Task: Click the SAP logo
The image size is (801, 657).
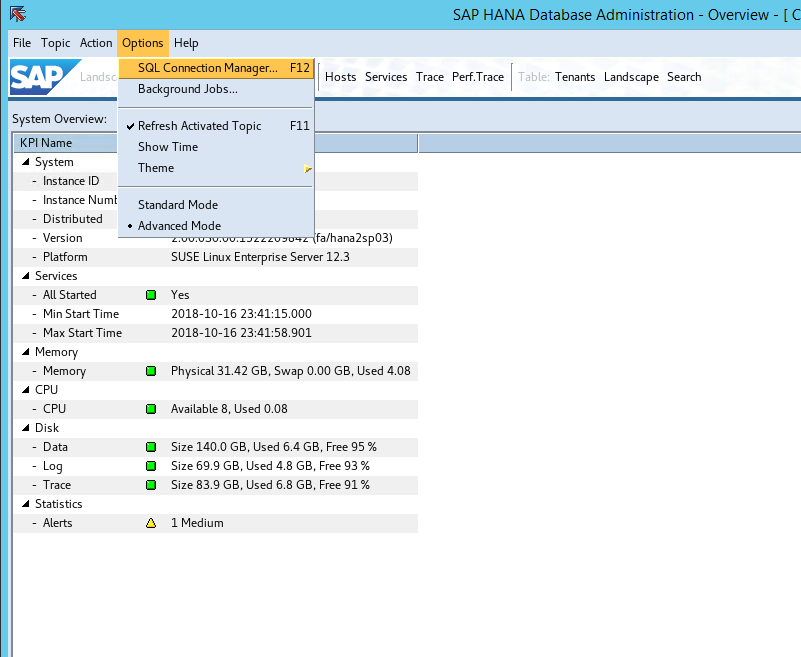Action: click(x=45, y=77)
